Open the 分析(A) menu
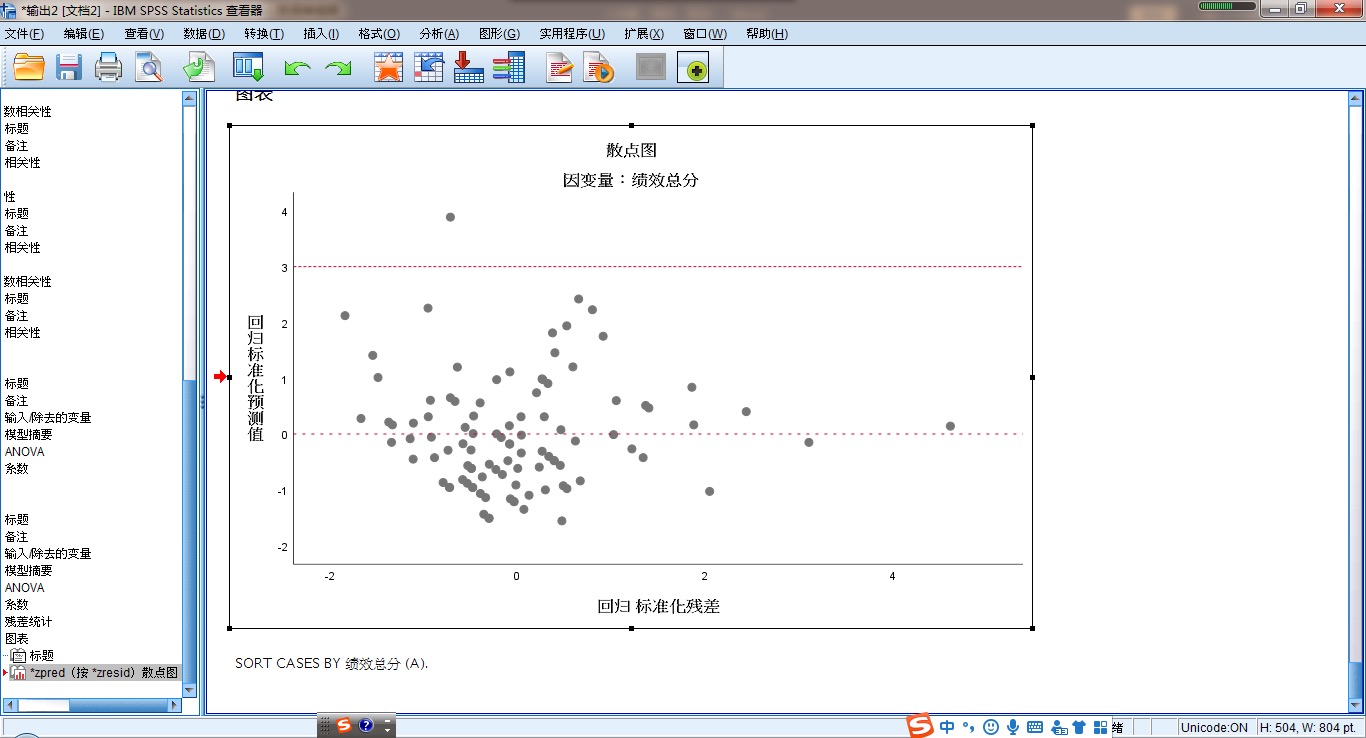 439,33
